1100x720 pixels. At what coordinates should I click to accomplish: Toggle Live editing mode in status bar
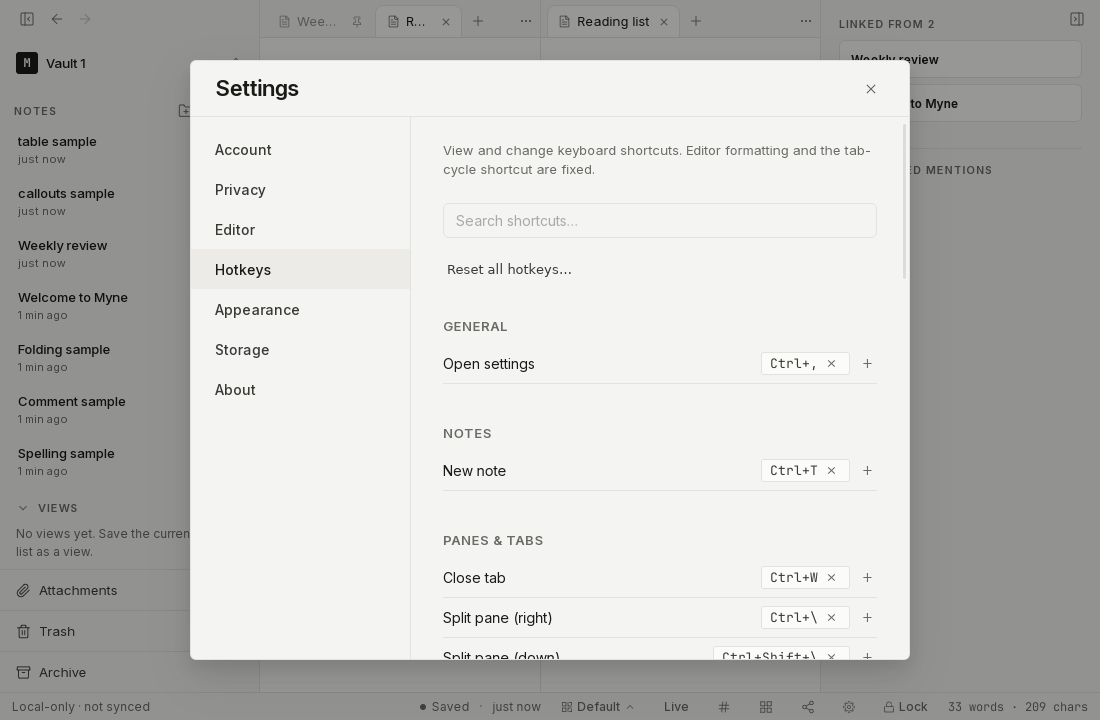(x=676, y=707)
